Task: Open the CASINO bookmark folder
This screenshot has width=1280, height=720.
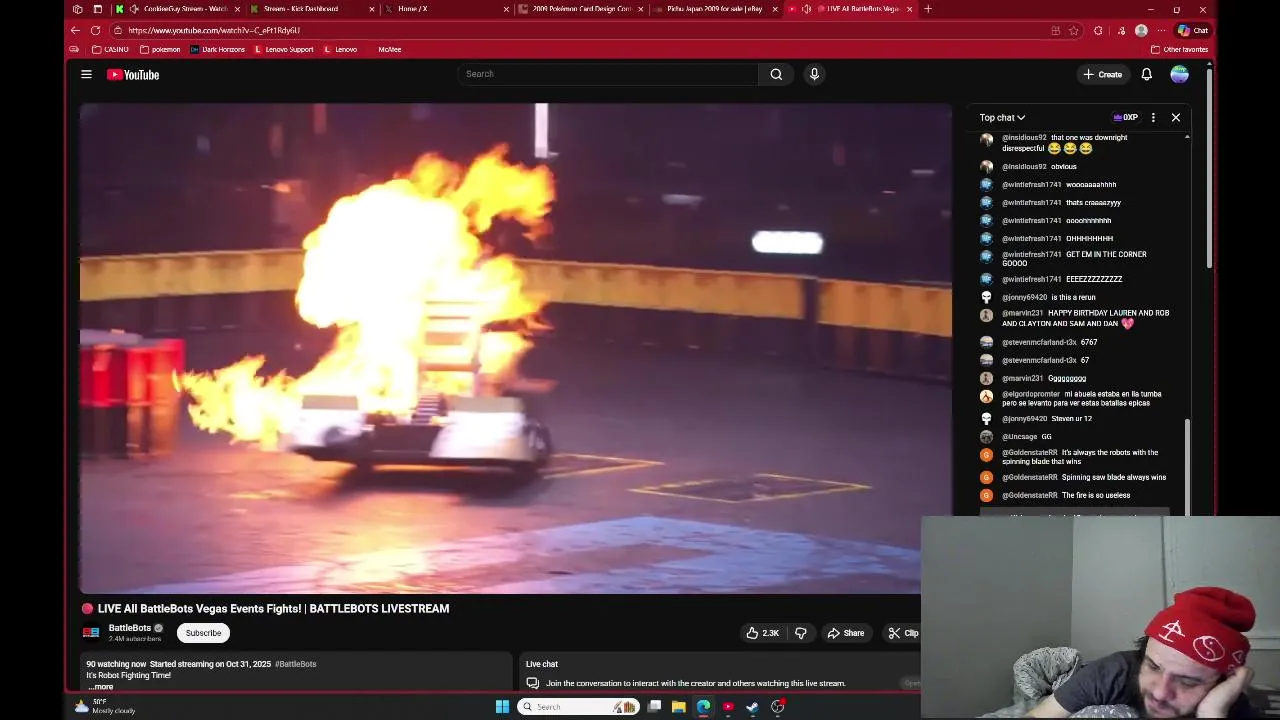Action: click(110, 49)
